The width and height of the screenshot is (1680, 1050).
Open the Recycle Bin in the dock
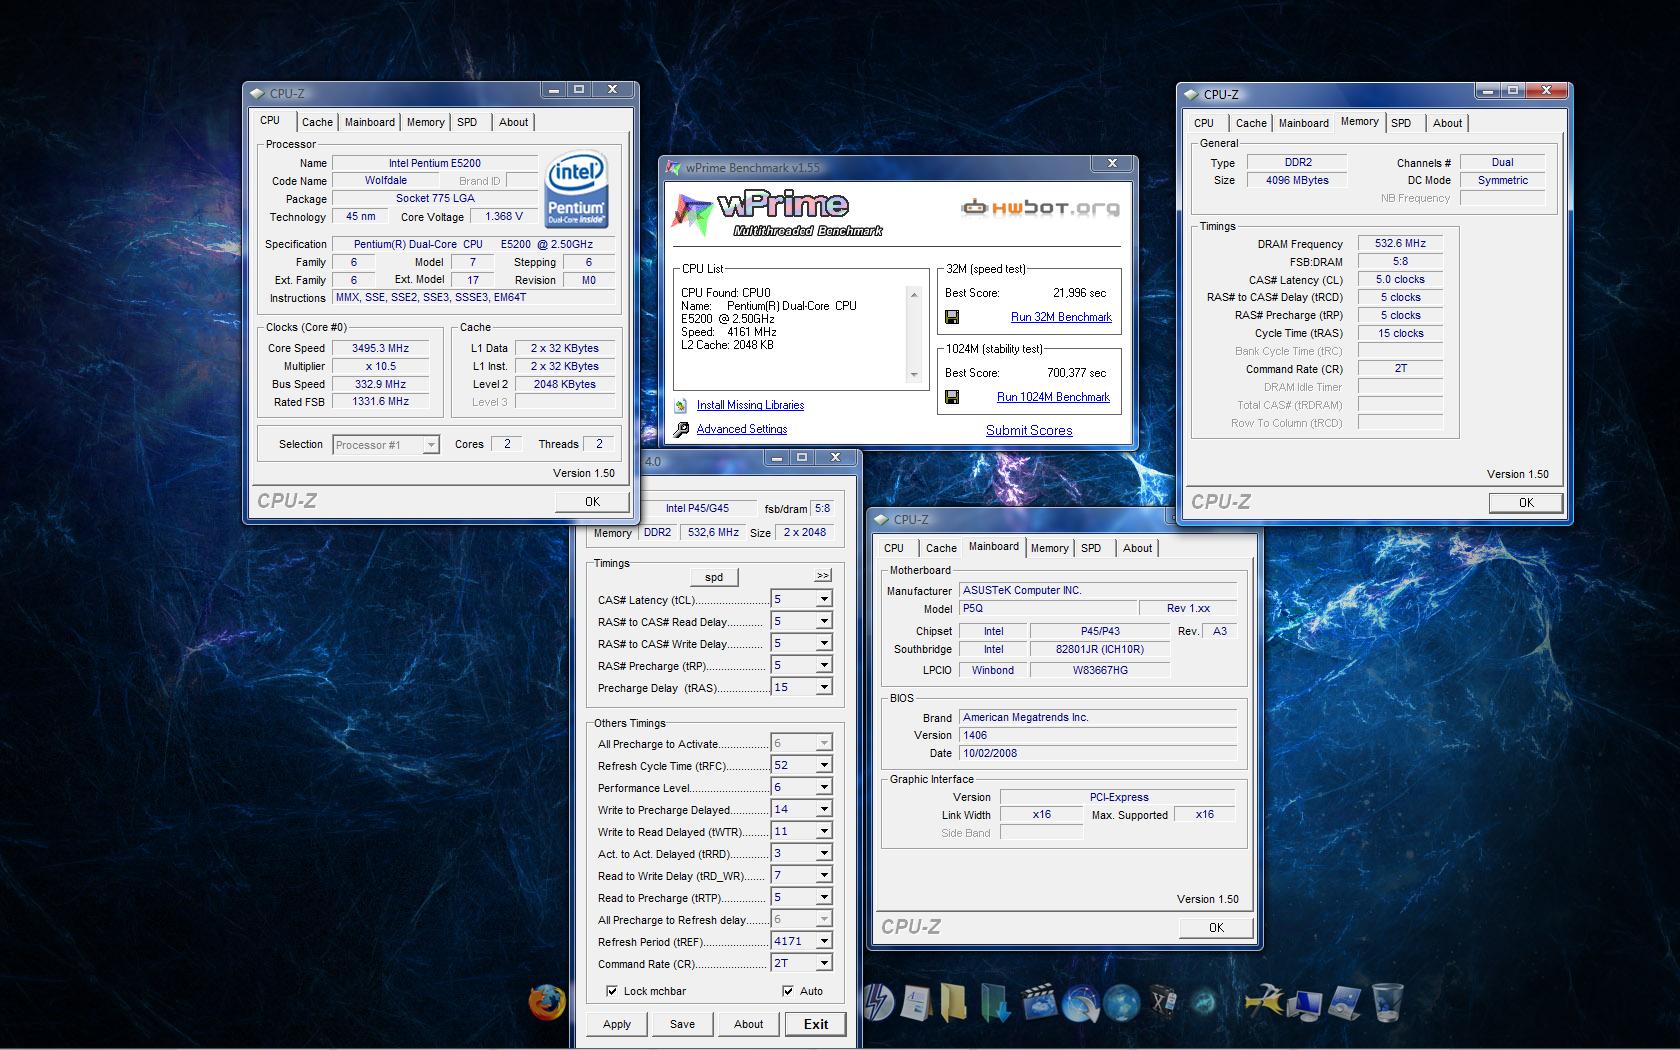tap(1388, 1002)
